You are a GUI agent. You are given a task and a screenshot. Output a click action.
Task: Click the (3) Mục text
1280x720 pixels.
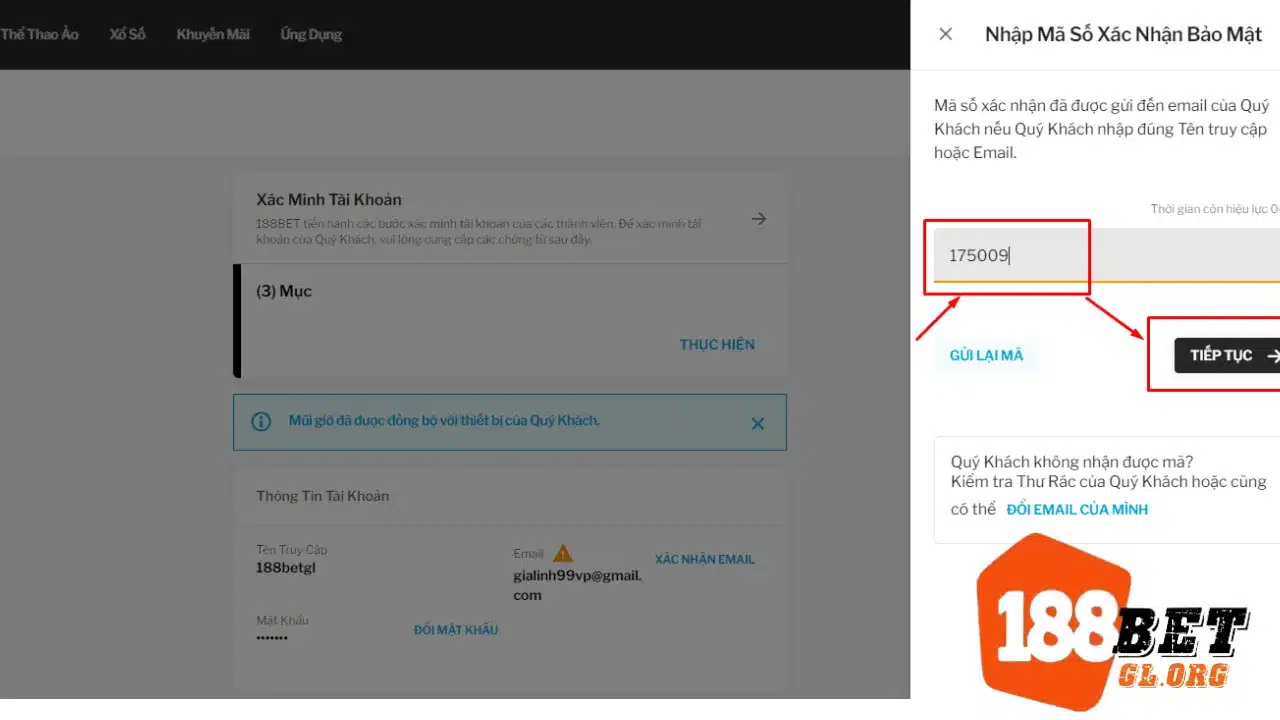[284, 291]
